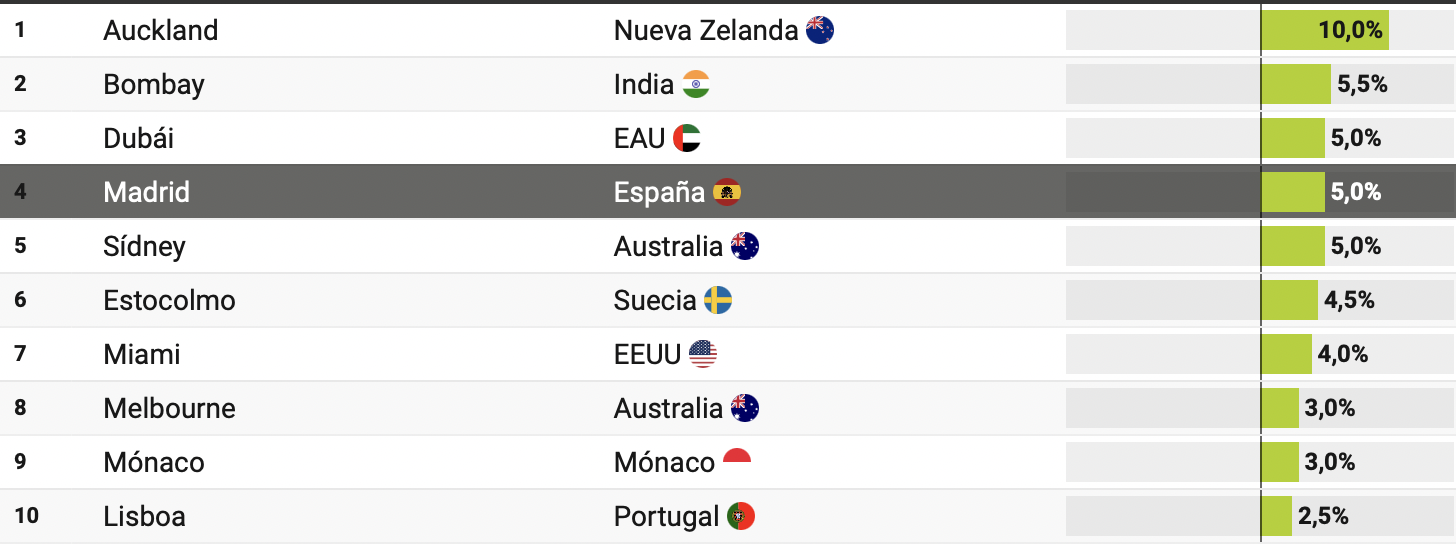Click the Spain flag icon
This screenshot has width=1456, height=544.
[x=727, y=192]
